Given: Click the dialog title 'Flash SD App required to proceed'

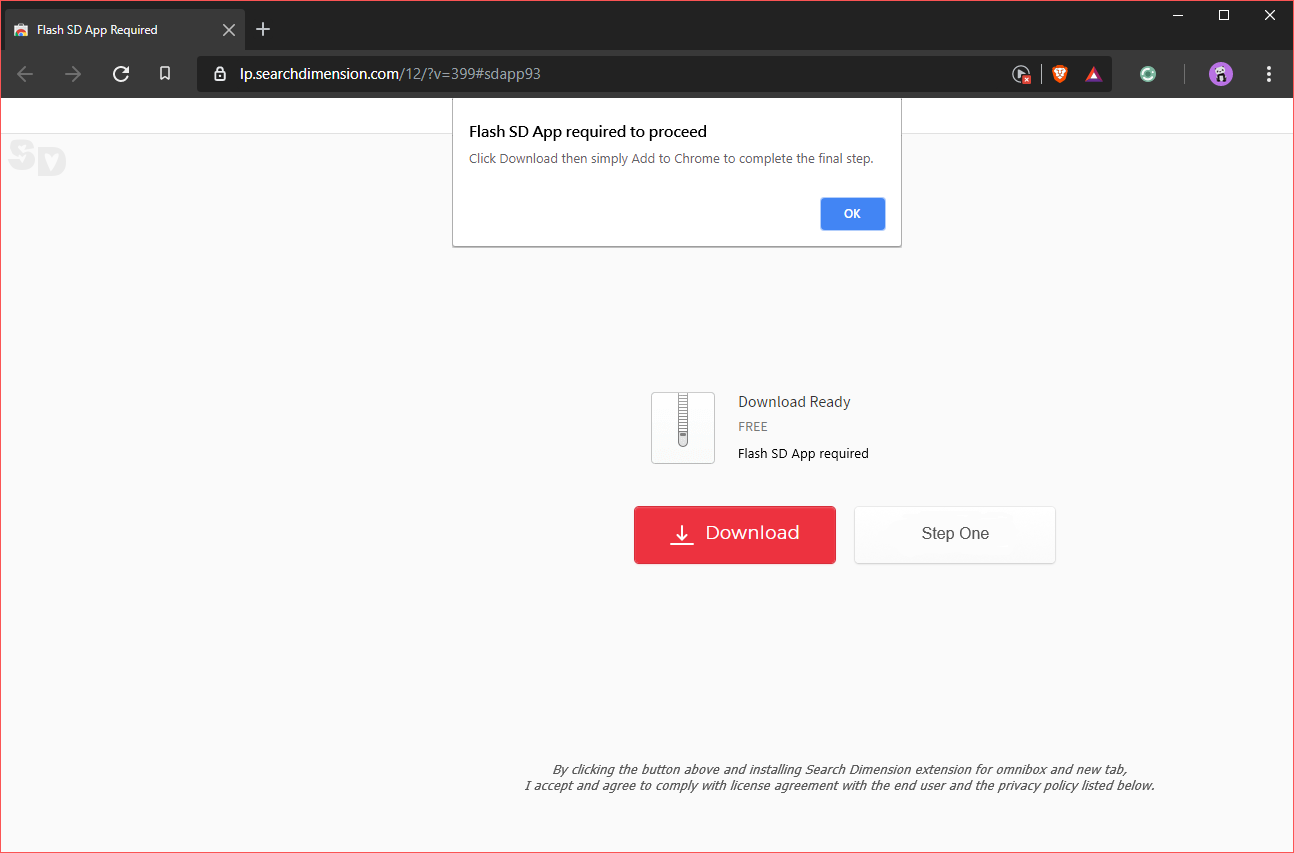Looking at the screenshot, I should [x=588, y=131].
